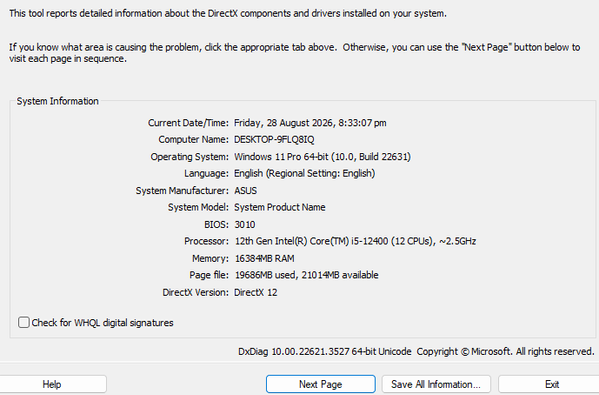Image resolution: width=599 pixels, height=395 pixels.
Task: Click the System Information group title
Action: tap(58, 101)
